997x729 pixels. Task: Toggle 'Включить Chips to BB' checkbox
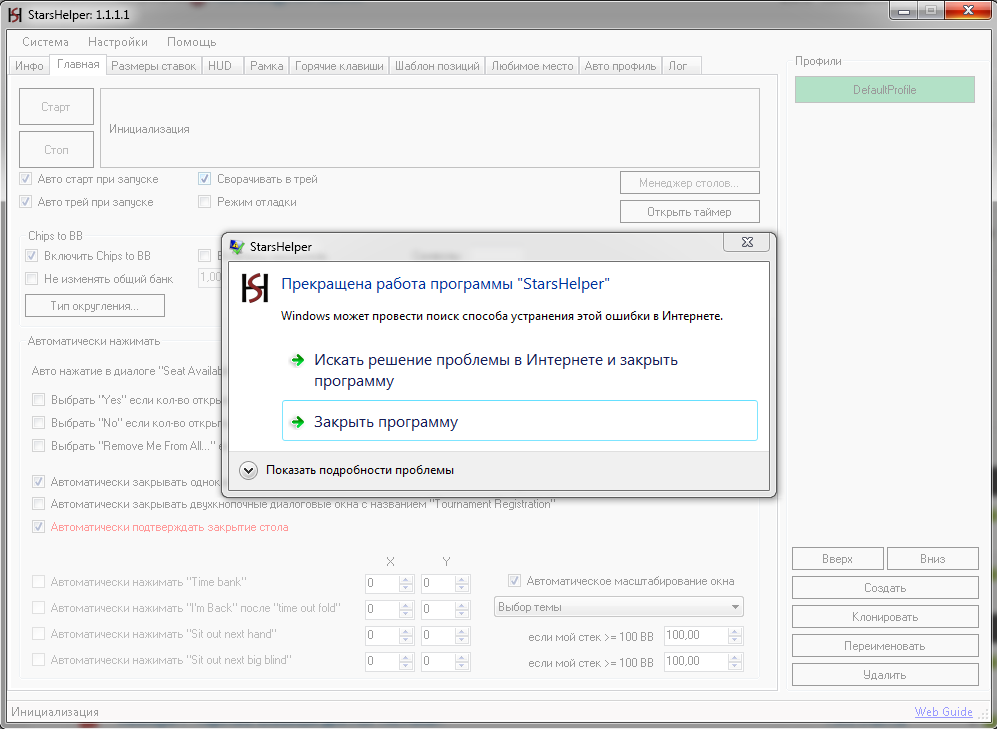click(31, 256)
